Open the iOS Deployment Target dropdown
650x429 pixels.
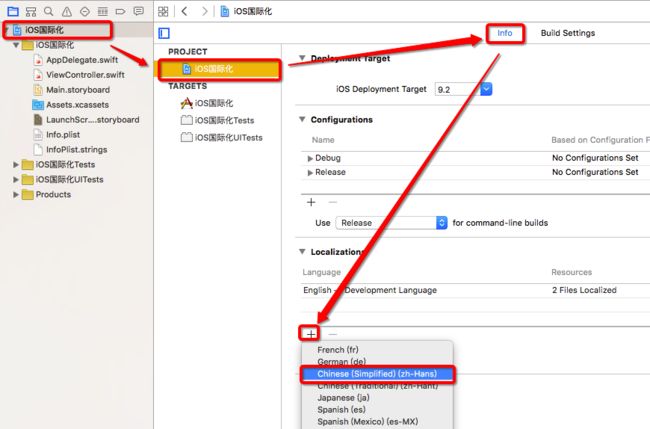click(x=486, y=89)
